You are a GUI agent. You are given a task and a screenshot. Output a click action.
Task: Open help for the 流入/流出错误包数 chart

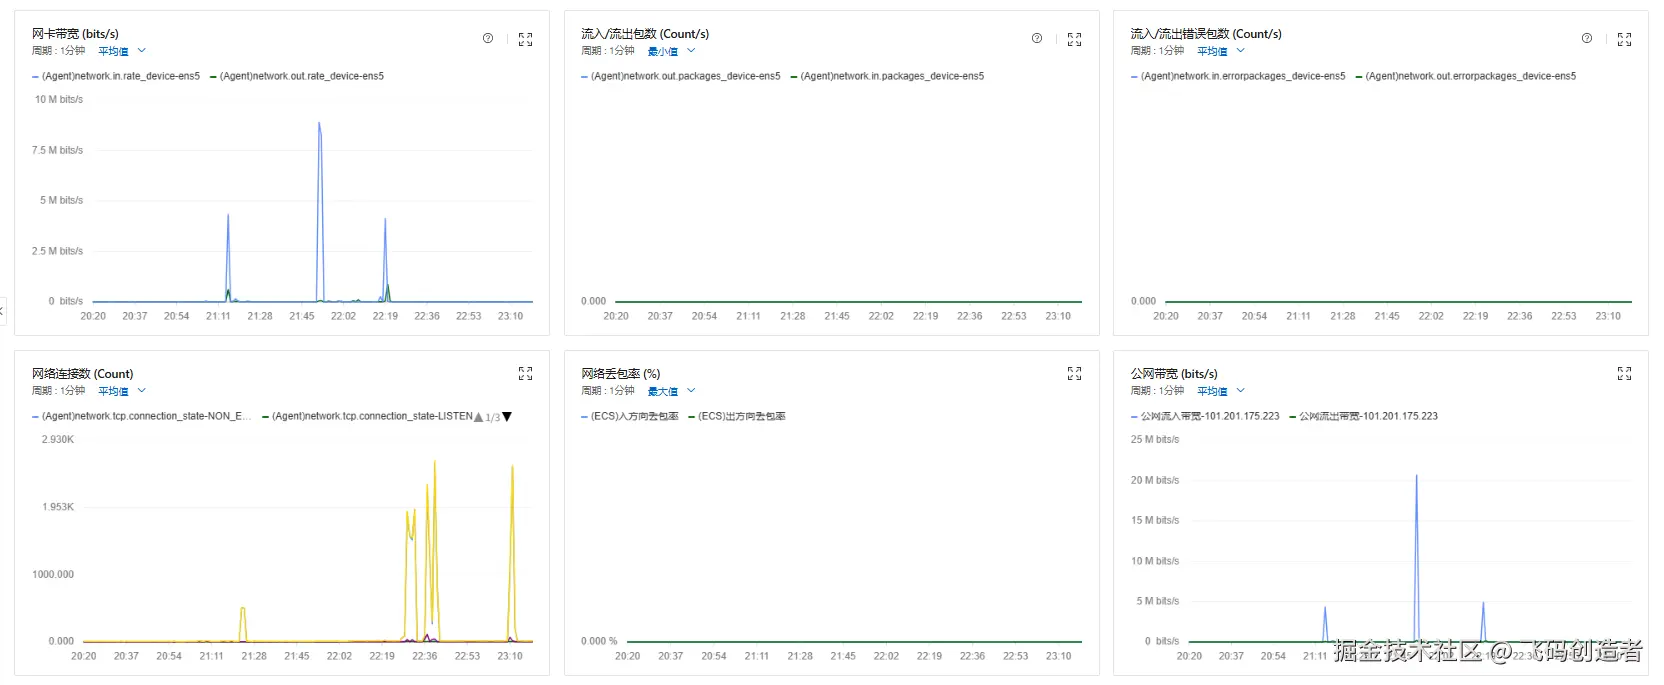tap(1587, 38)
